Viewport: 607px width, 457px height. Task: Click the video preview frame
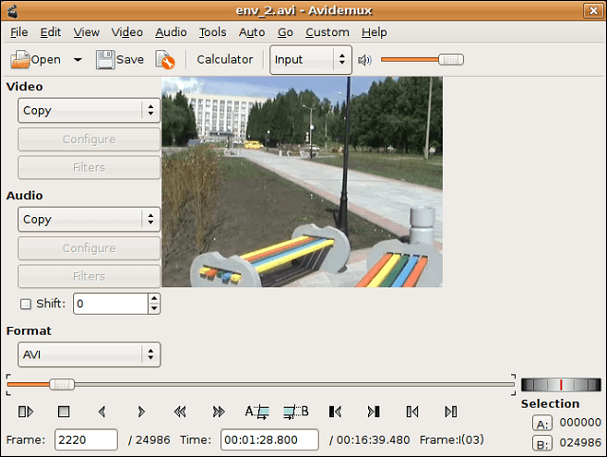[302, 182]
